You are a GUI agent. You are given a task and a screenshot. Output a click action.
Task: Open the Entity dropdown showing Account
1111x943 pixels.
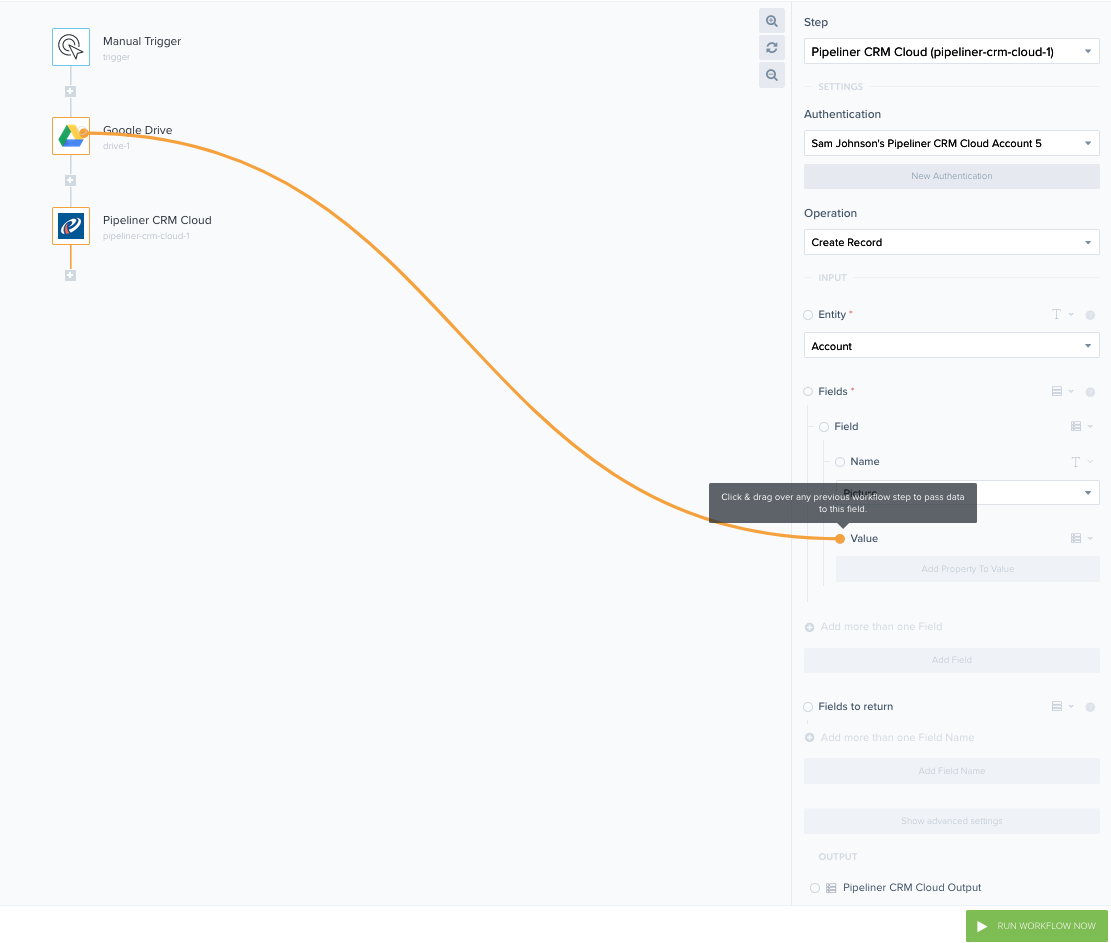click(x=951, y=345)
